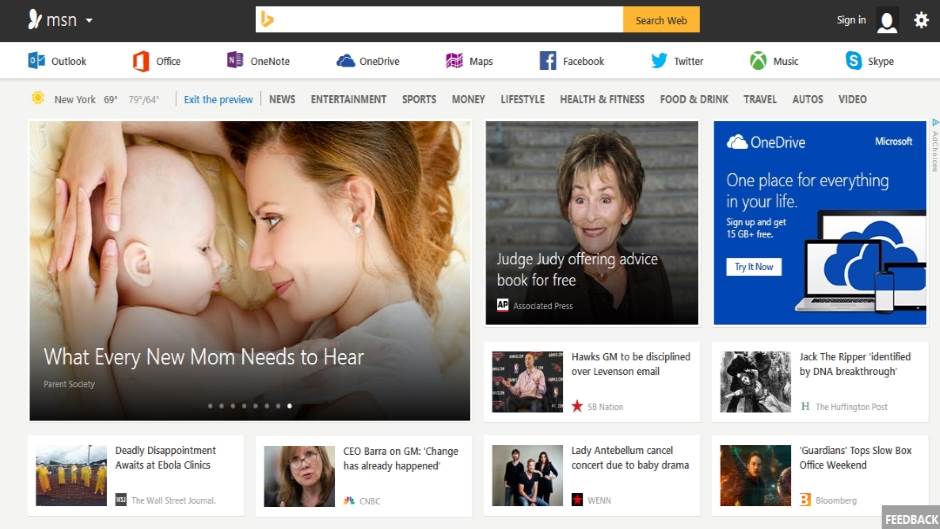Open the Twitter bird icon
The image size is (940, 529).
click(659, 61)
